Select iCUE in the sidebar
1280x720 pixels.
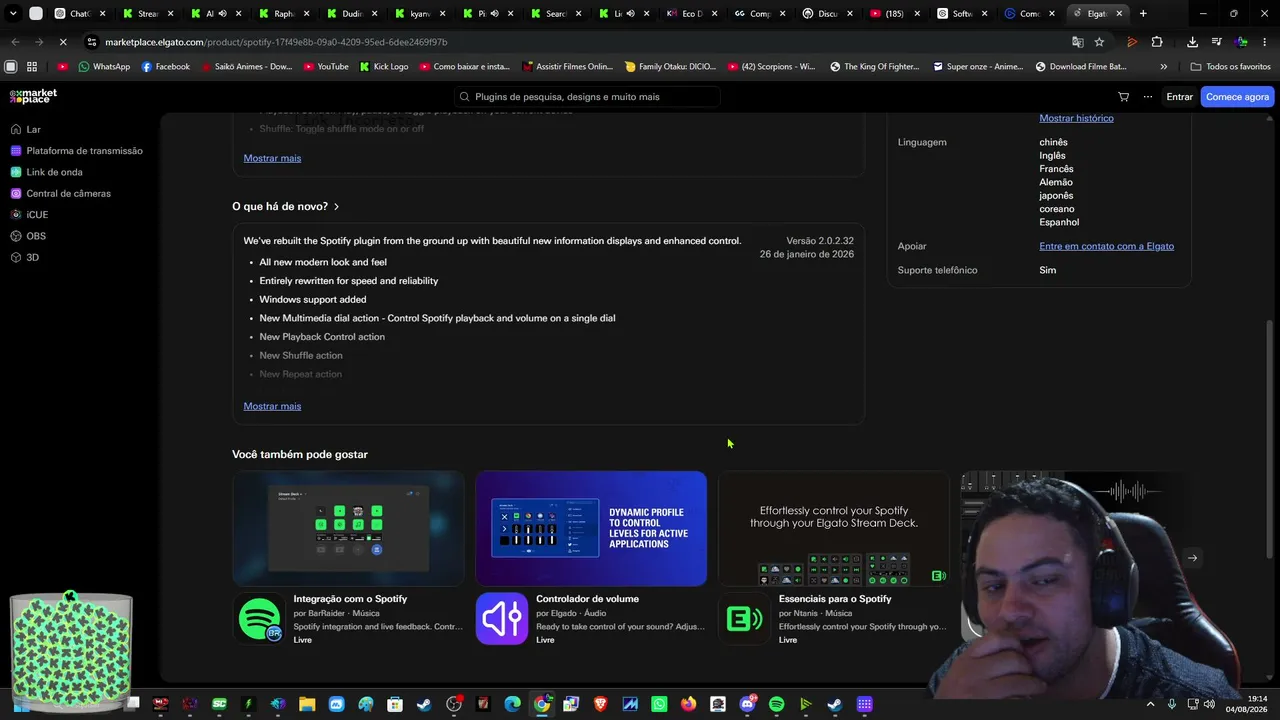click(x=29, y=215)
